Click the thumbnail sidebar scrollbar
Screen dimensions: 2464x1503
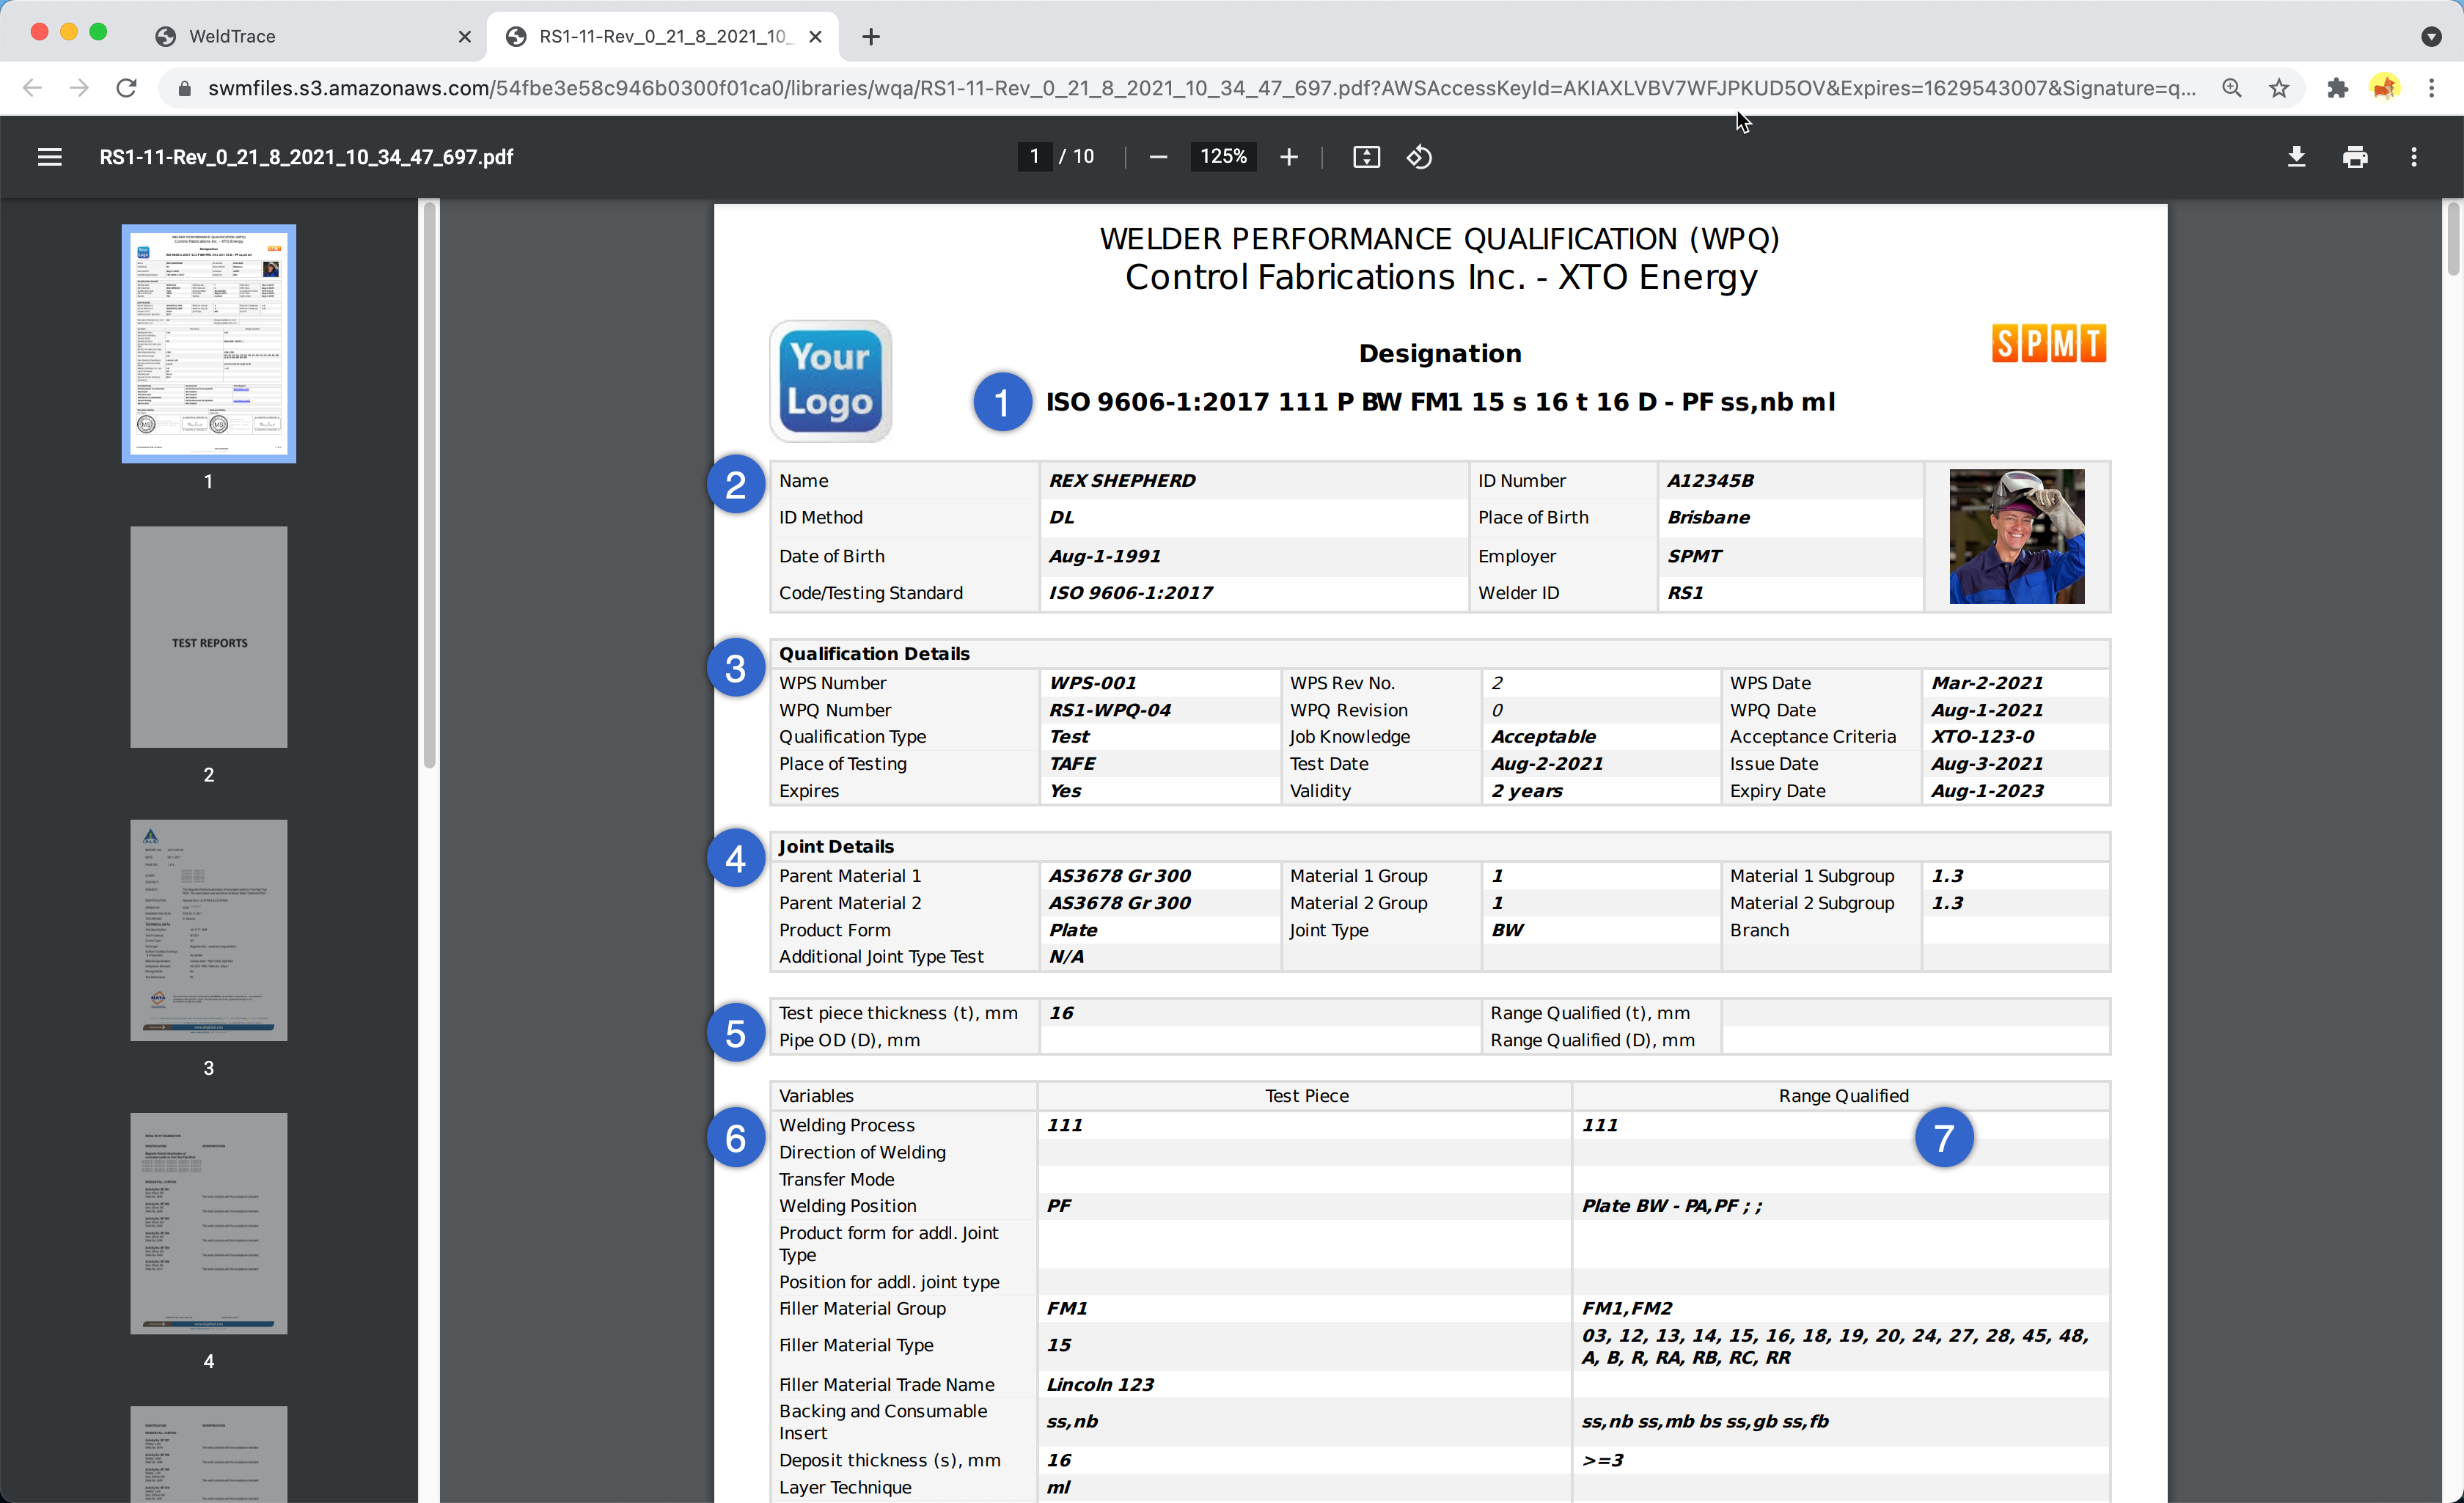(x=430, y=485)
